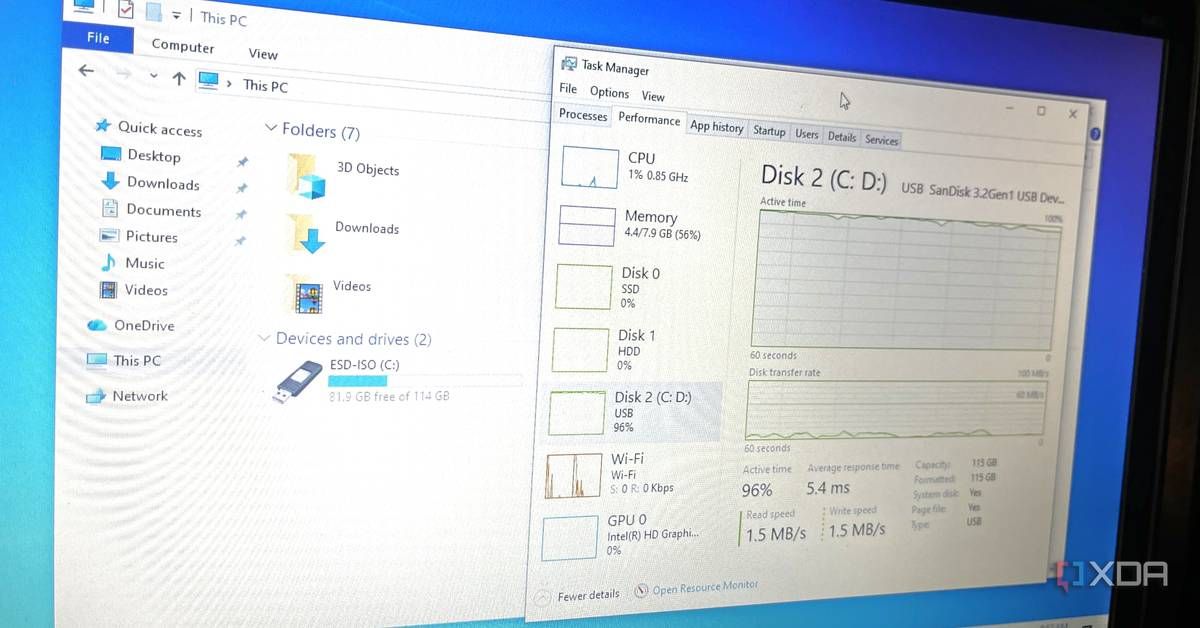This screenshot has height=628, width=1200.
Task: Click the Quick access star icon
Action: [x=102, y=126]
